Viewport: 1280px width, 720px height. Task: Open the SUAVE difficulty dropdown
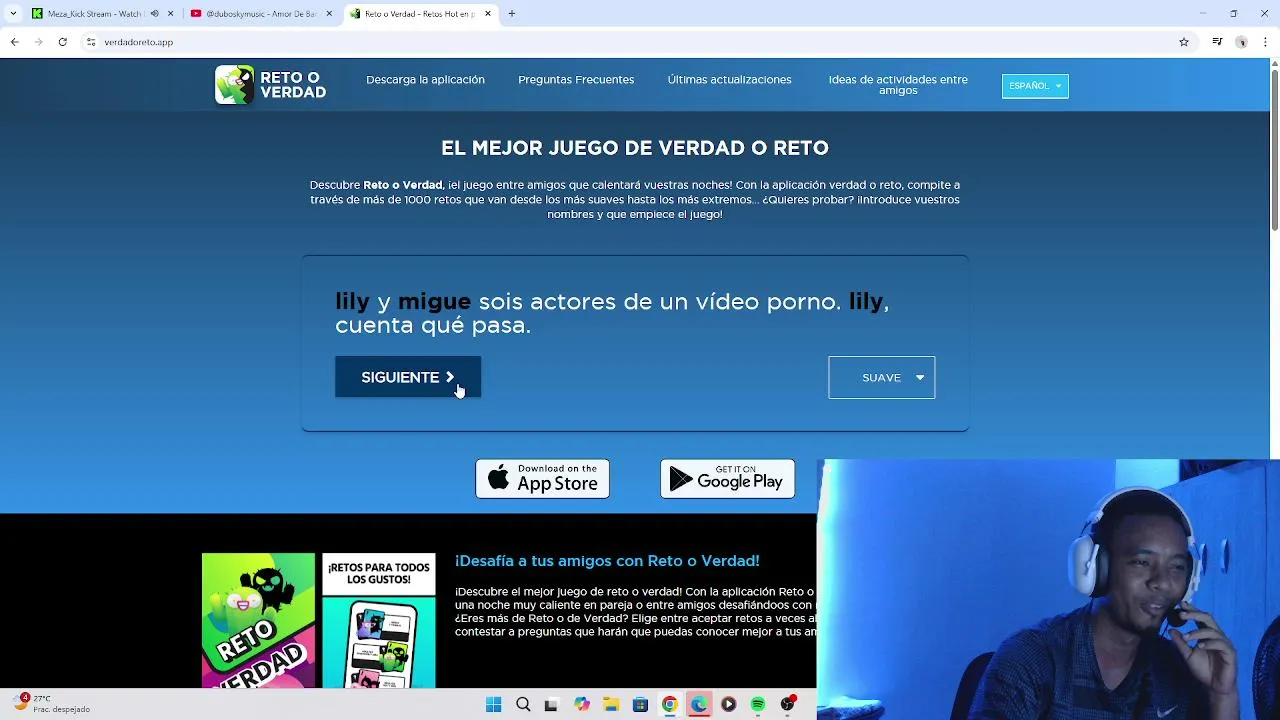pos(881,377)
